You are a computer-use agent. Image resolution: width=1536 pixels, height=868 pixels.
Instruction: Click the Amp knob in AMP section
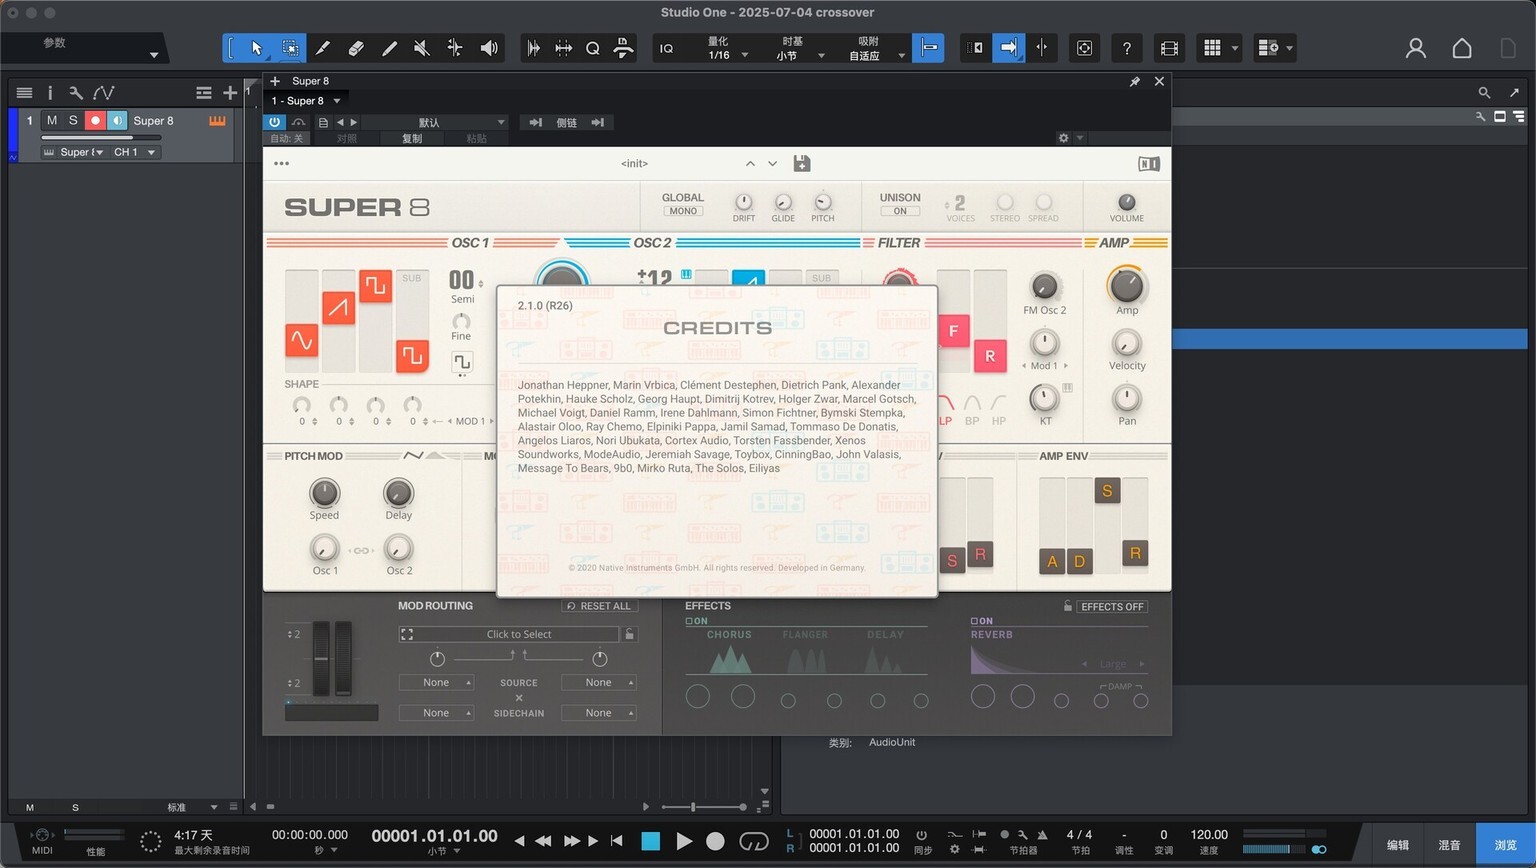click(x=1127, y=286)
